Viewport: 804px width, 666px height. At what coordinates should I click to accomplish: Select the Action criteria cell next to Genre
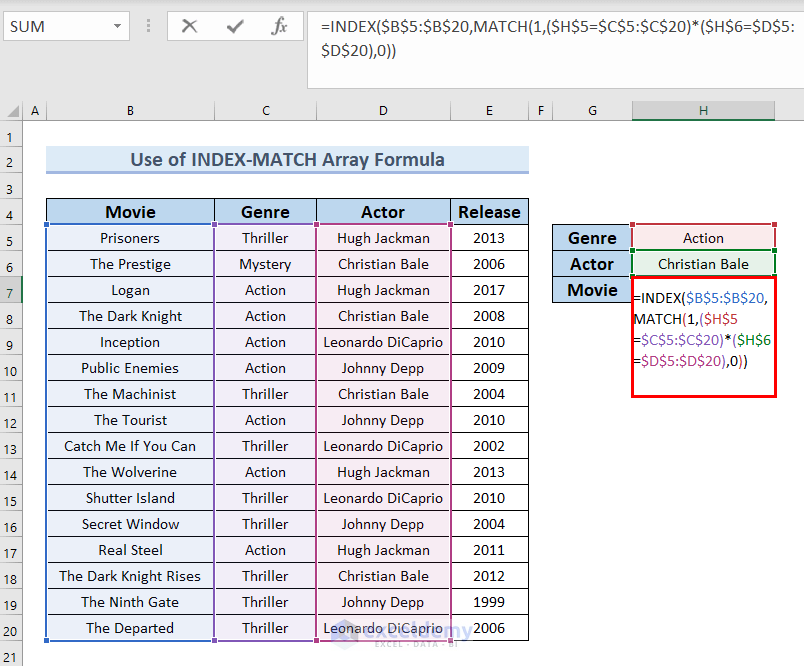703,238
